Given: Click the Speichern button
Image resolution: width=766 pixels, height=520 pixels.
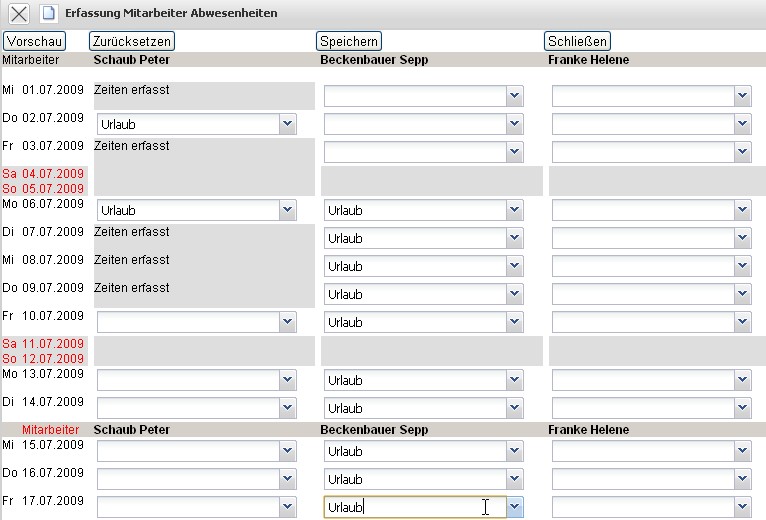Looking at the screenshot, I should click(x=349, y=41).
